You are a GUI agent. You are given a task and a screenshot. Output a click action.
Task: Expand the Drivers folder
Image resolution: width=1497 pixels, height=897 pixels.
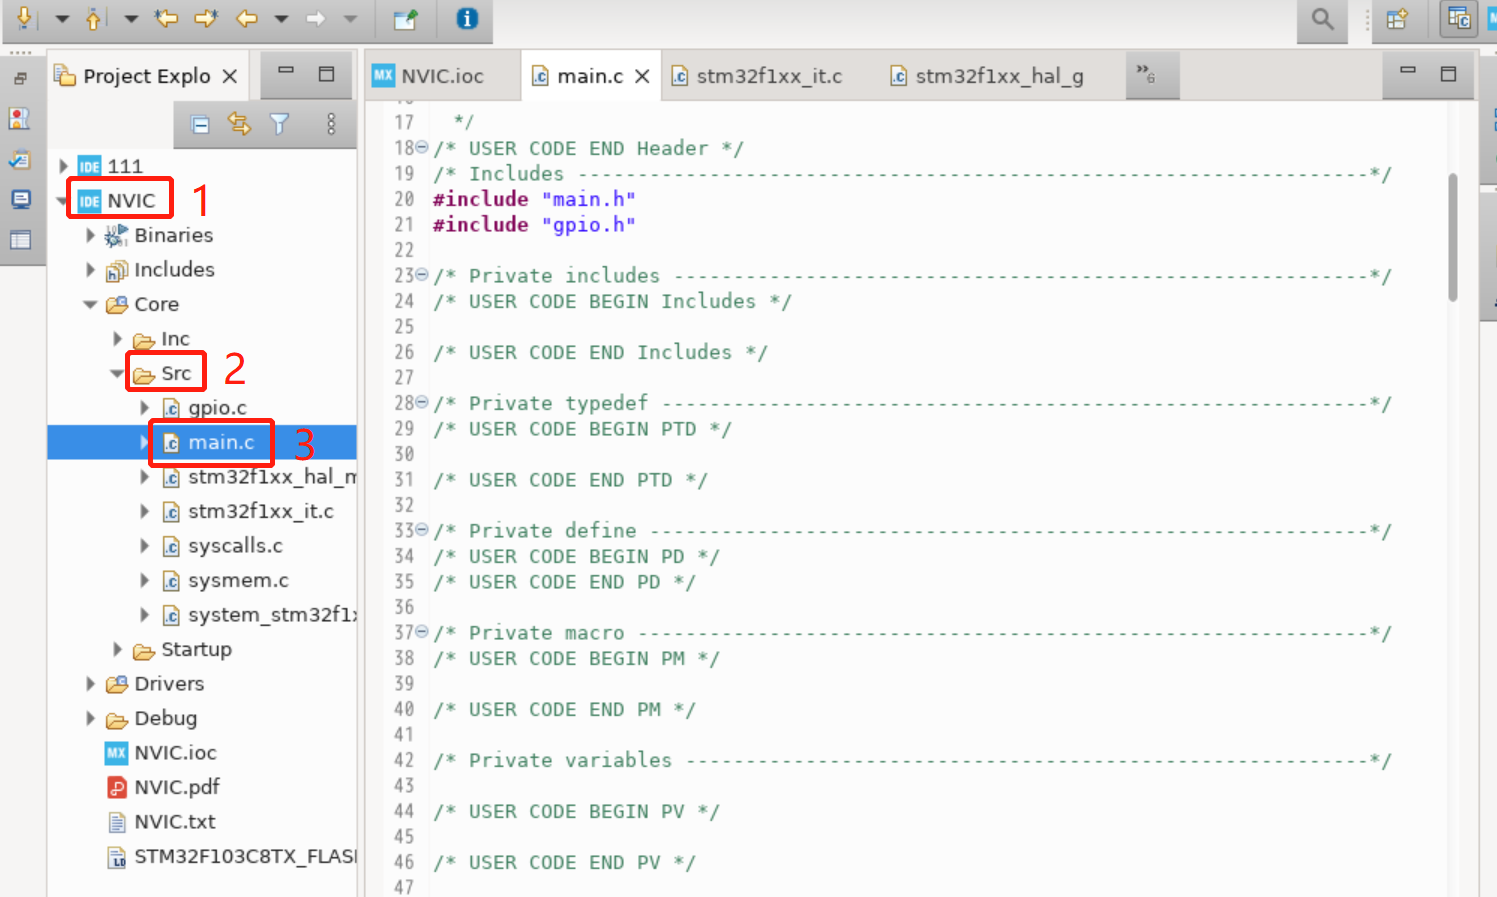pos(90,684)
